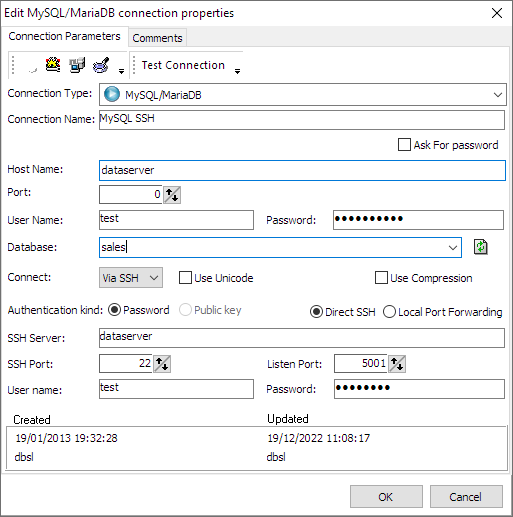Image resolution: width=513 pixels, height=517 pixels.
Task: Click dbsl under Updated
Action: pyautogui.click(x=276, y=457)
